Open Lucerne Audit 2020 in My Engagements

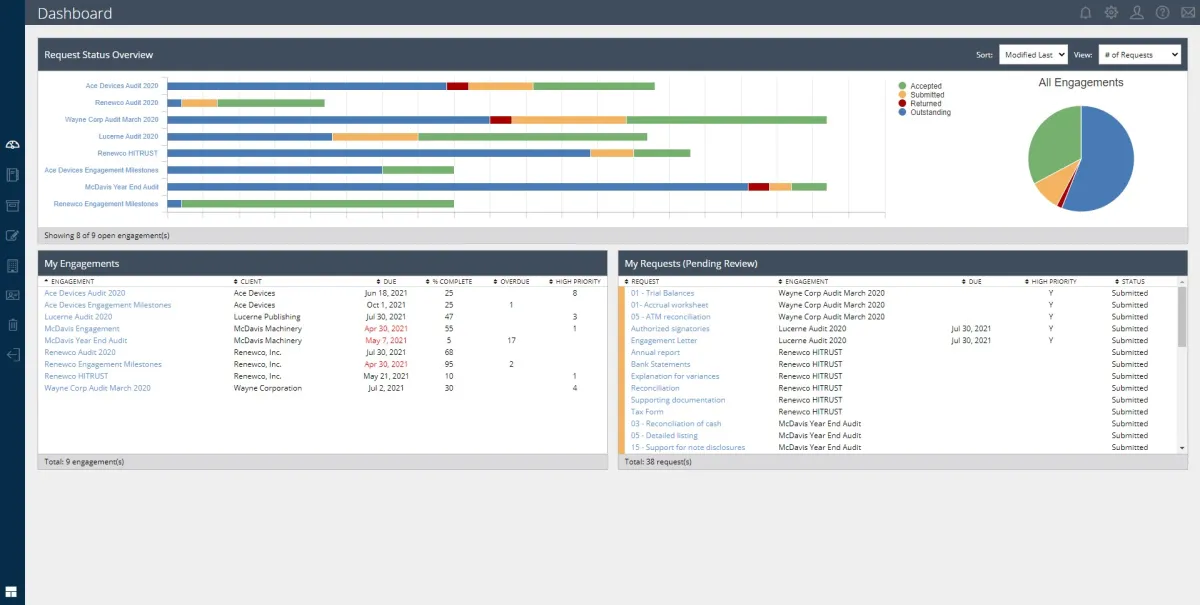pyautogui.click(x=78, y=317)
